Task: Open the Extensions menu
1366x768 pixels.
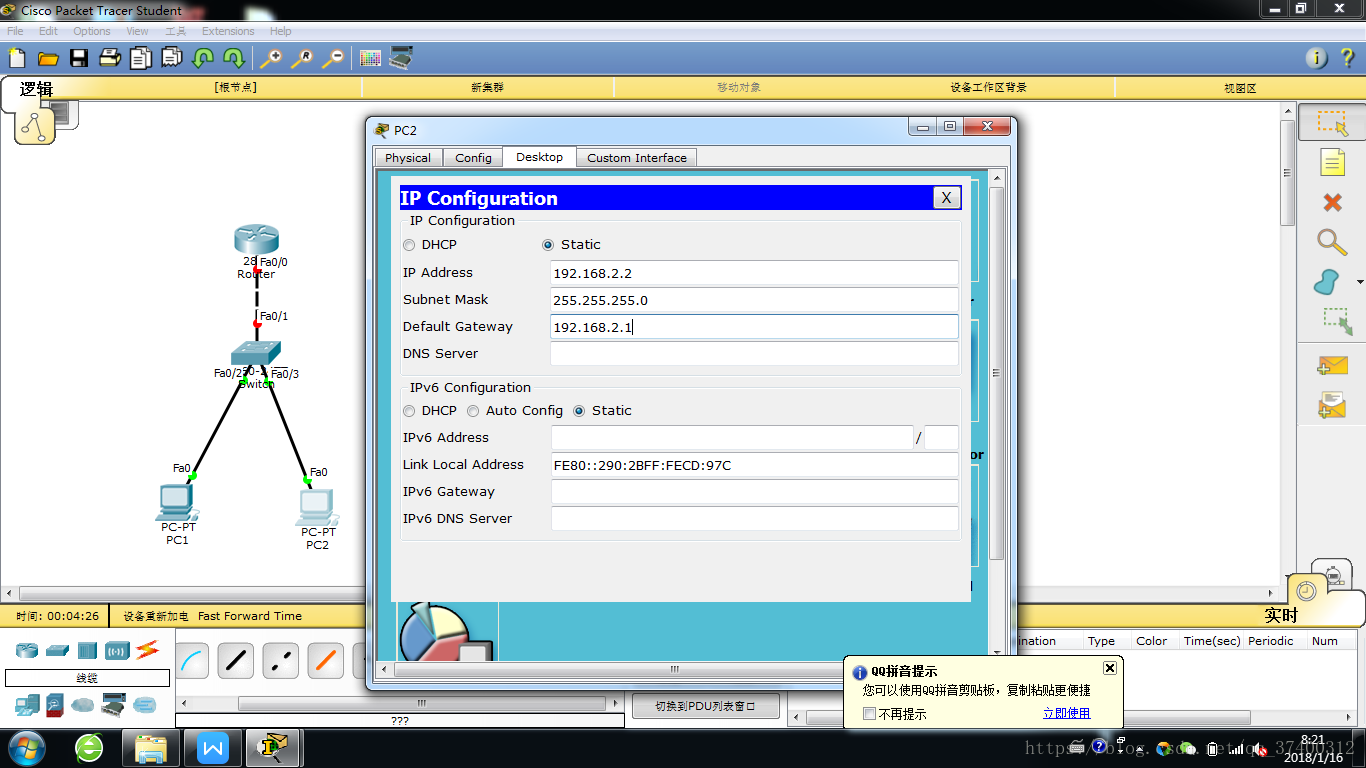Action: click(x=228, y=31)
